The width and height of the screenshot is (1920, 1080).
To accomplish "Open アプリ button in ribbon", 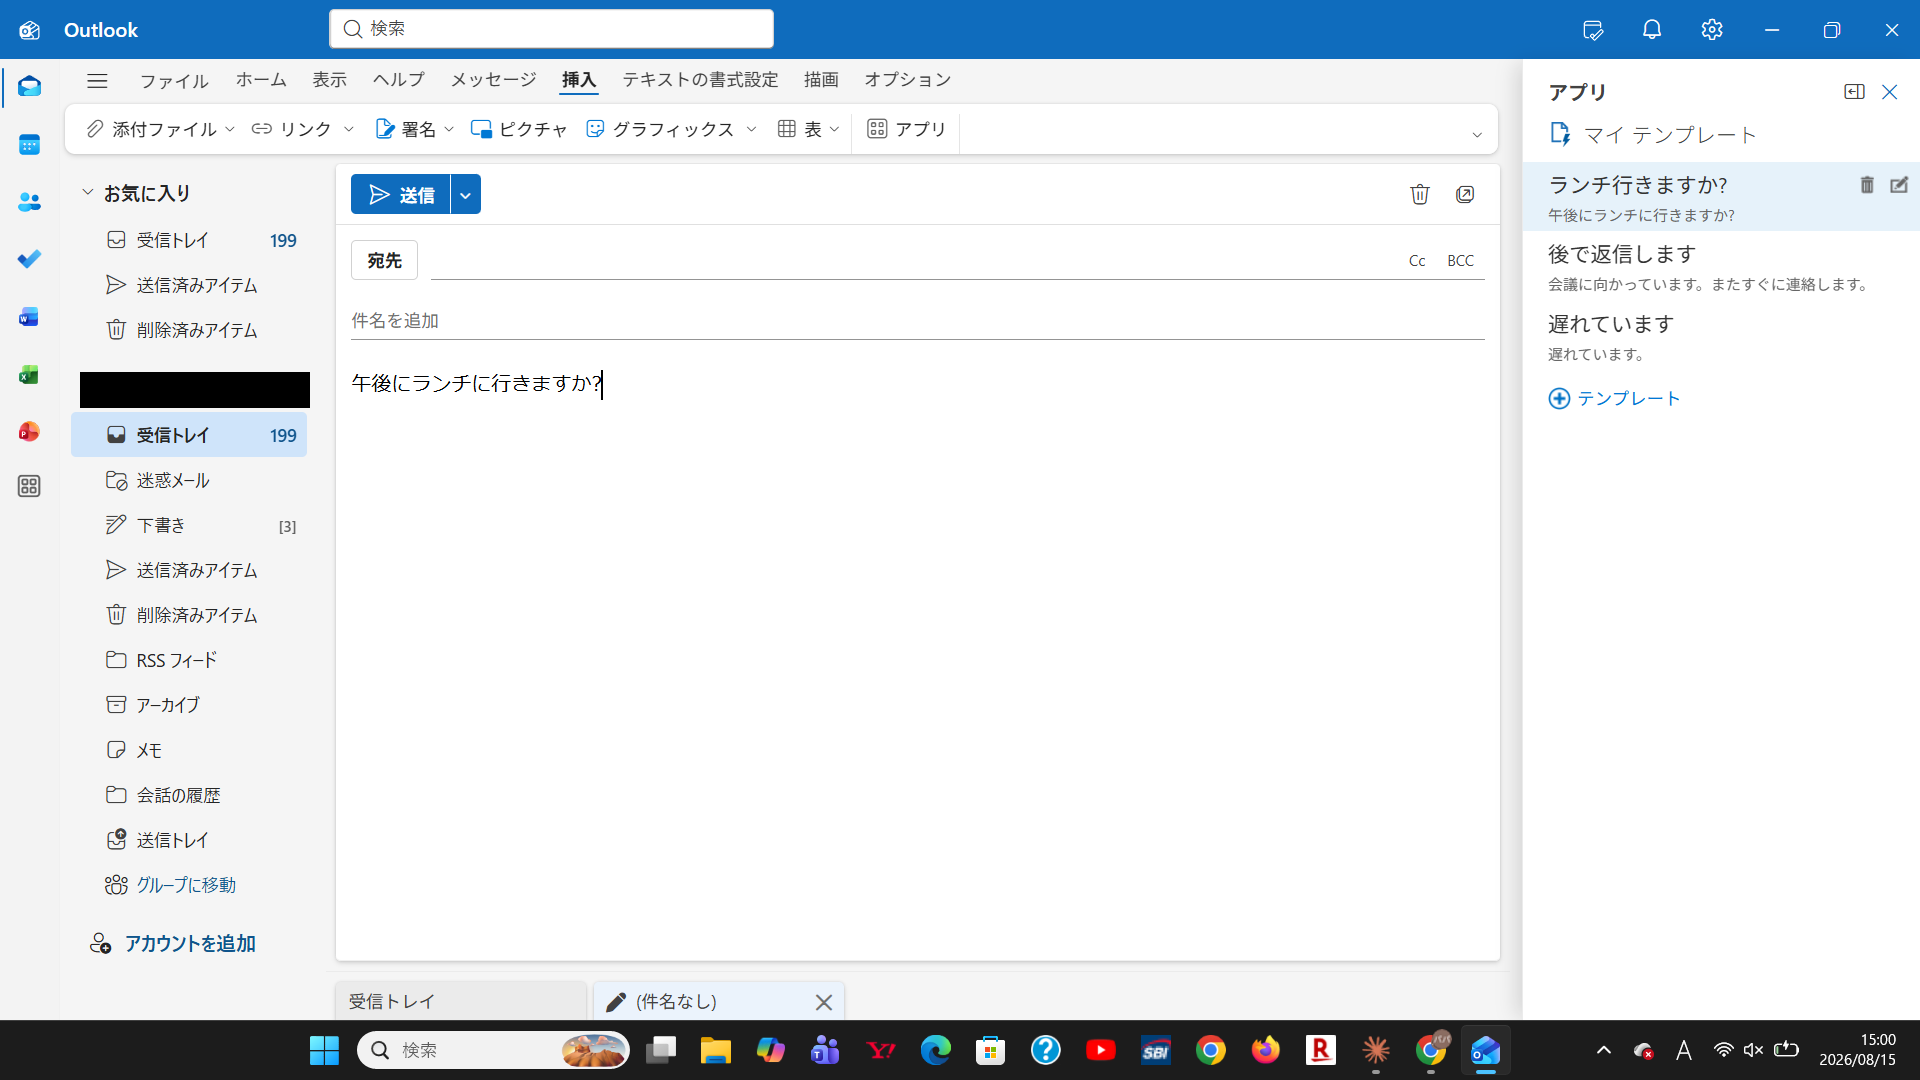I will [906, 129].
